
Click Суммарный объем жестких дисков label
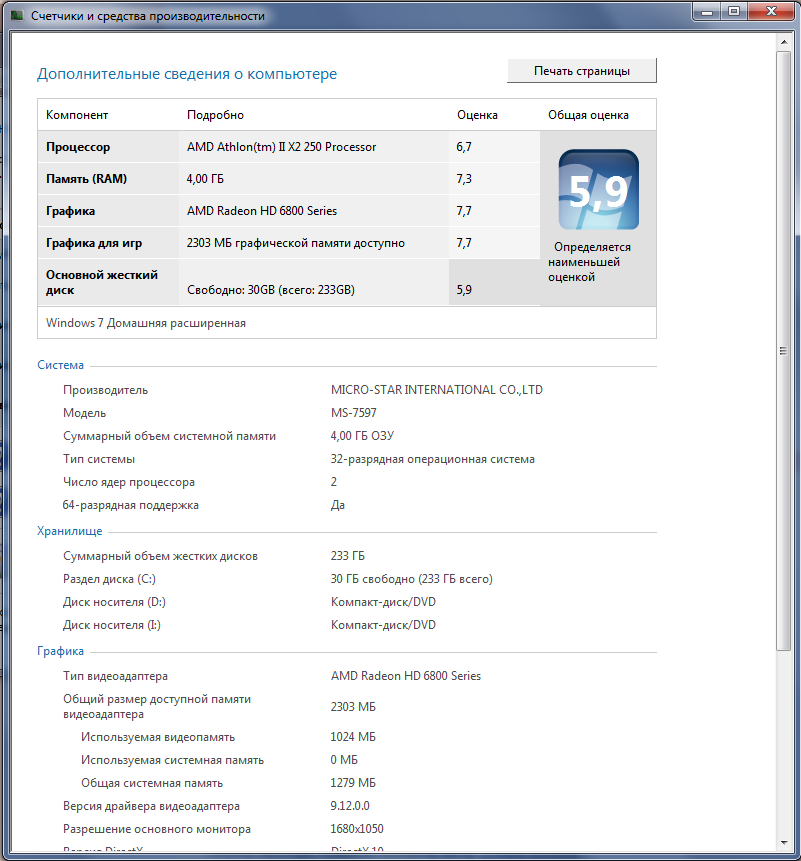tap(160, 556)
